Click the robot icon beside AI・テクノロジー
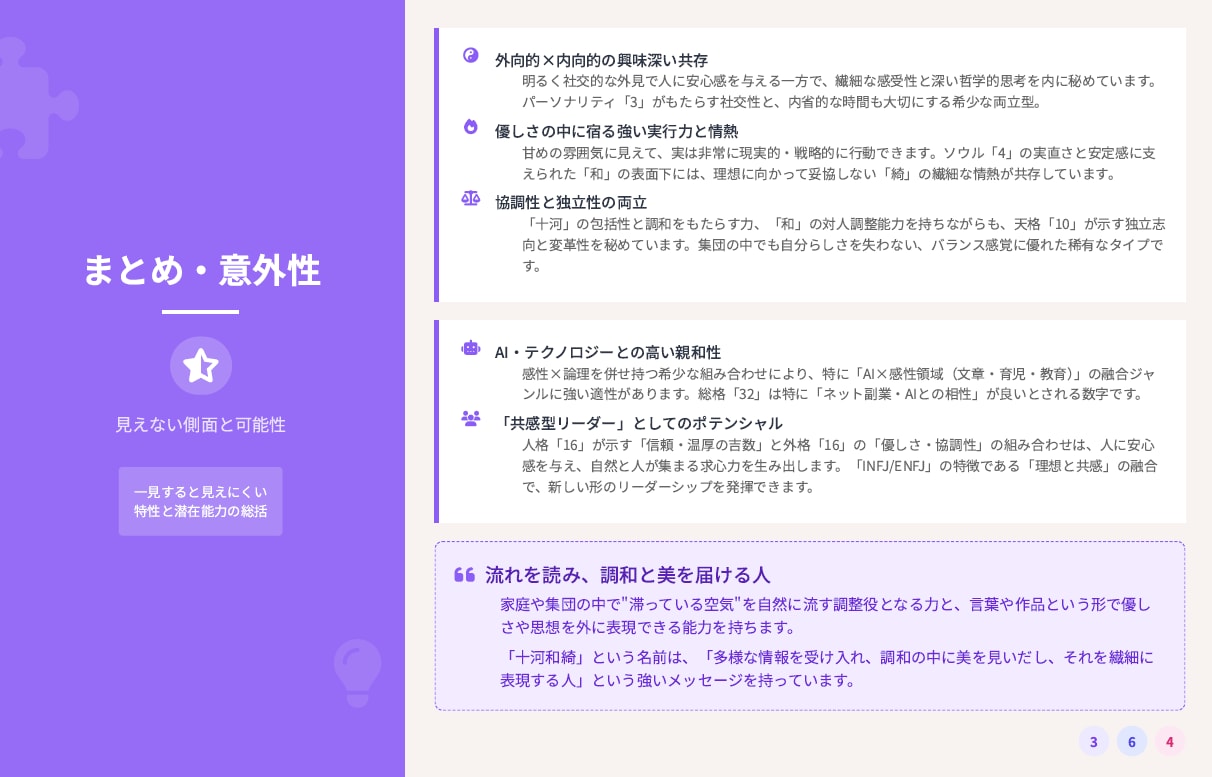The width and height of the screenshot is (1212, 777). point(471,348)
